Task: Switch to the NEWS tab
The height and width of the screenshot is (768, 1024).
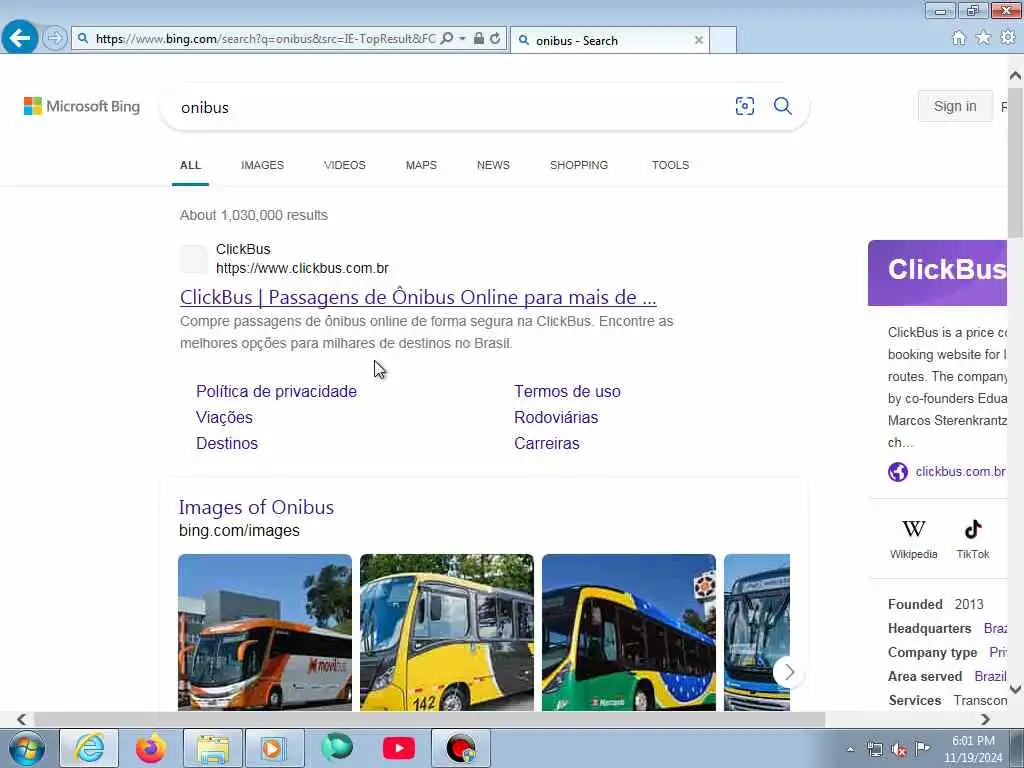Action: (x=493, y=165)
